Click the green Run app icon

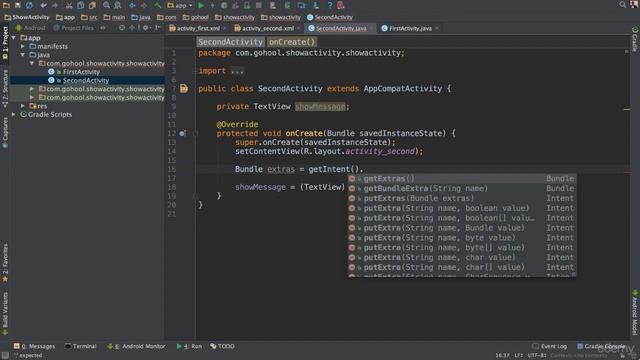tap(201, 5)
